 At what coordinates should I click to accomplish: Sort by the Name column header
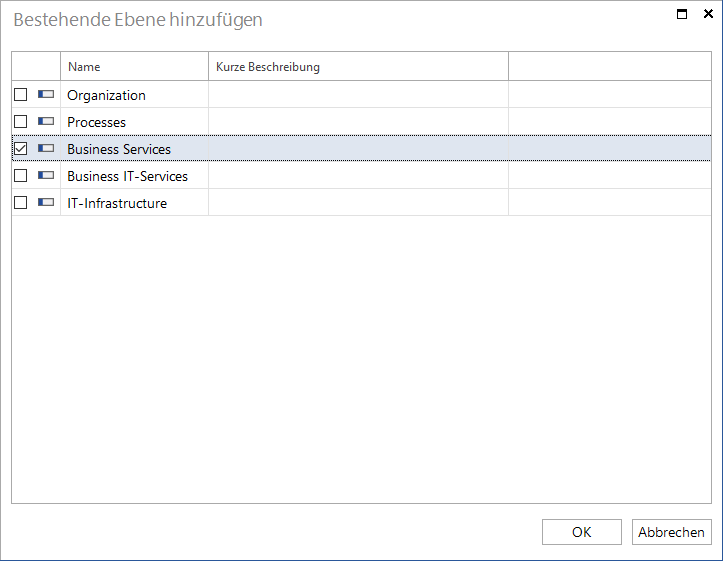134,66
